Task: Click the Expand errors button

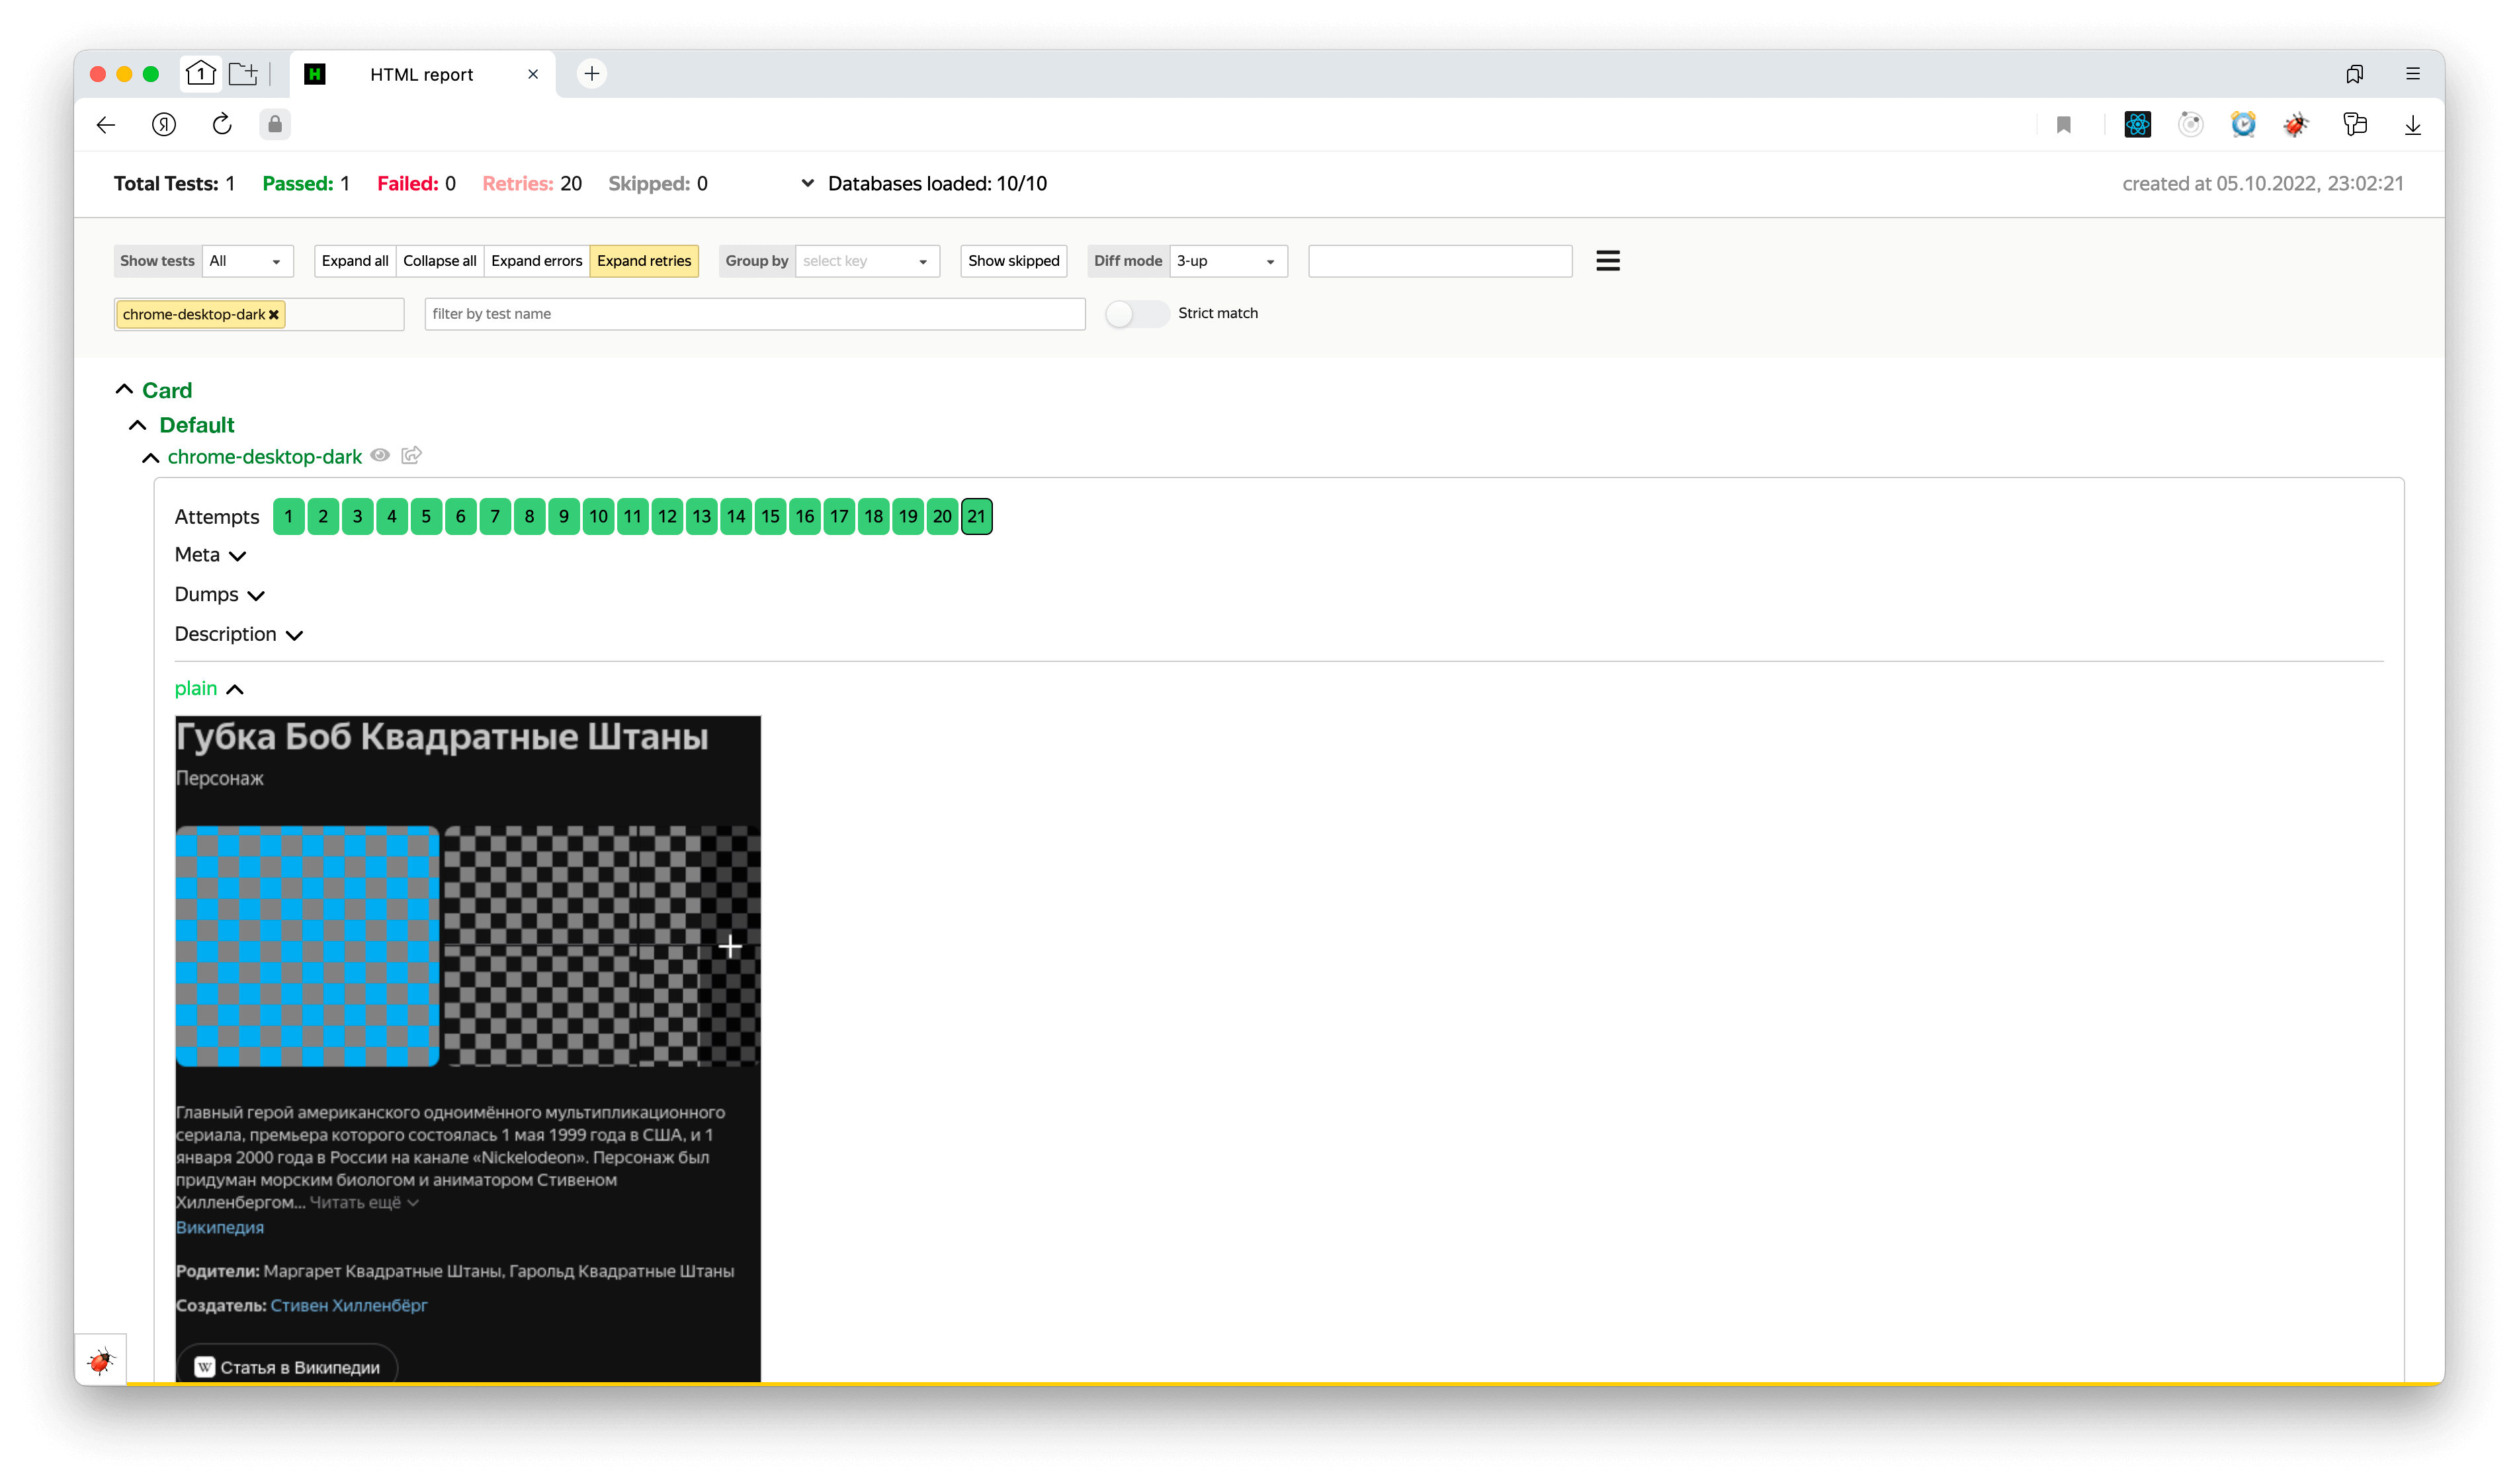Action: [x=536, y=261]
